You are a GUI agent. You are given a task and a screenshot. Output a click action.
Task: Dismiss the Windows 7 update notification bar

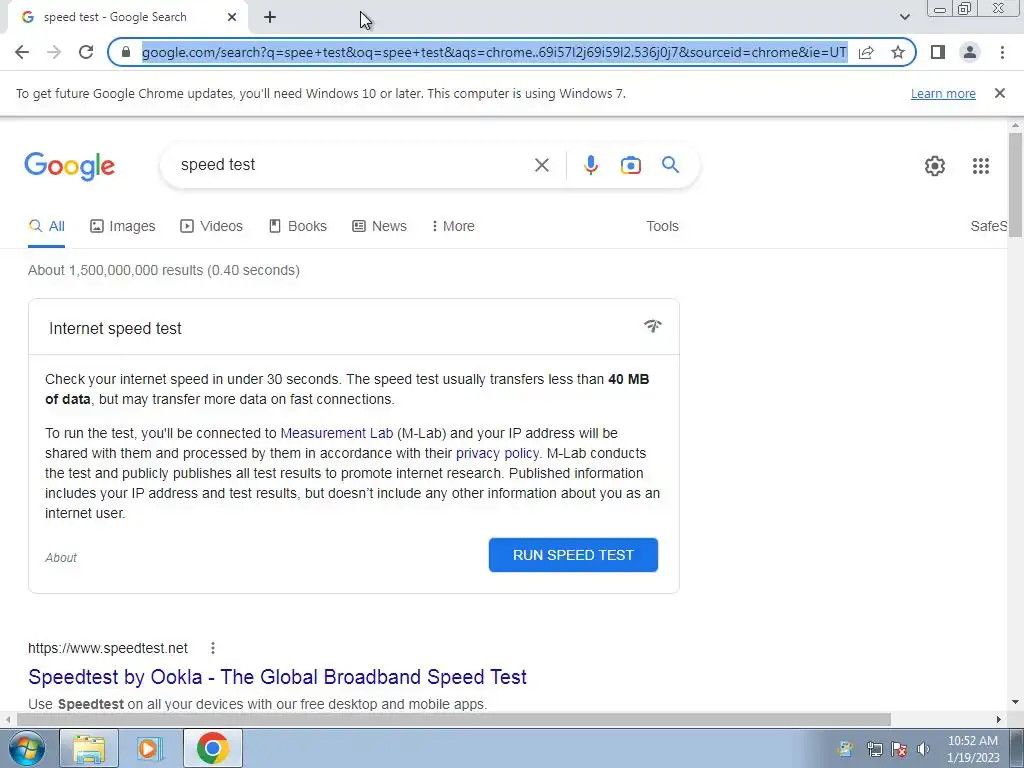999,93
